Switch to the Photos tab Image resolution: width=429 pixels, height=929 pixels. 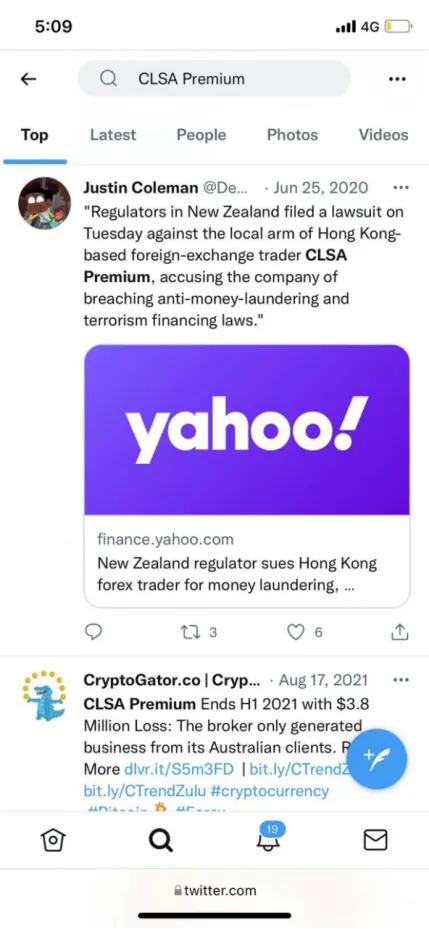(x=292, y=135)
